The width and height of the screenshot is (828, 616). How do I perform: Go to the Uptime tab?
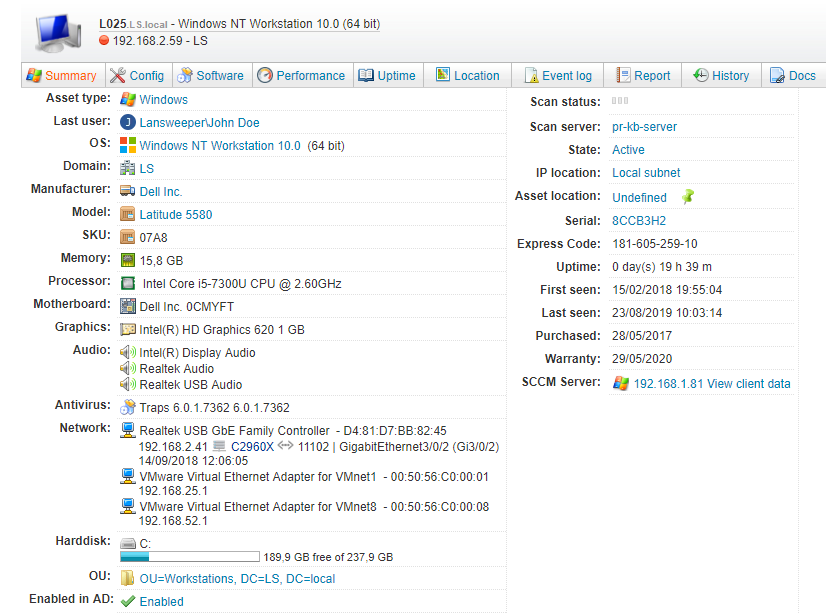point(387,75)
